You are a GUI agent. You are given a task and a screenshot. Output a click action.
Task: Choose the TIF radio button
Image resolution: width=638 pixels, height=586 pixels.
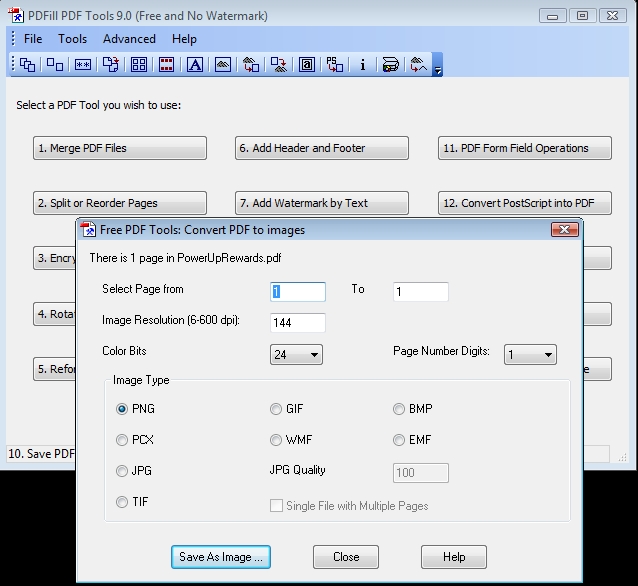click(122, 502)
